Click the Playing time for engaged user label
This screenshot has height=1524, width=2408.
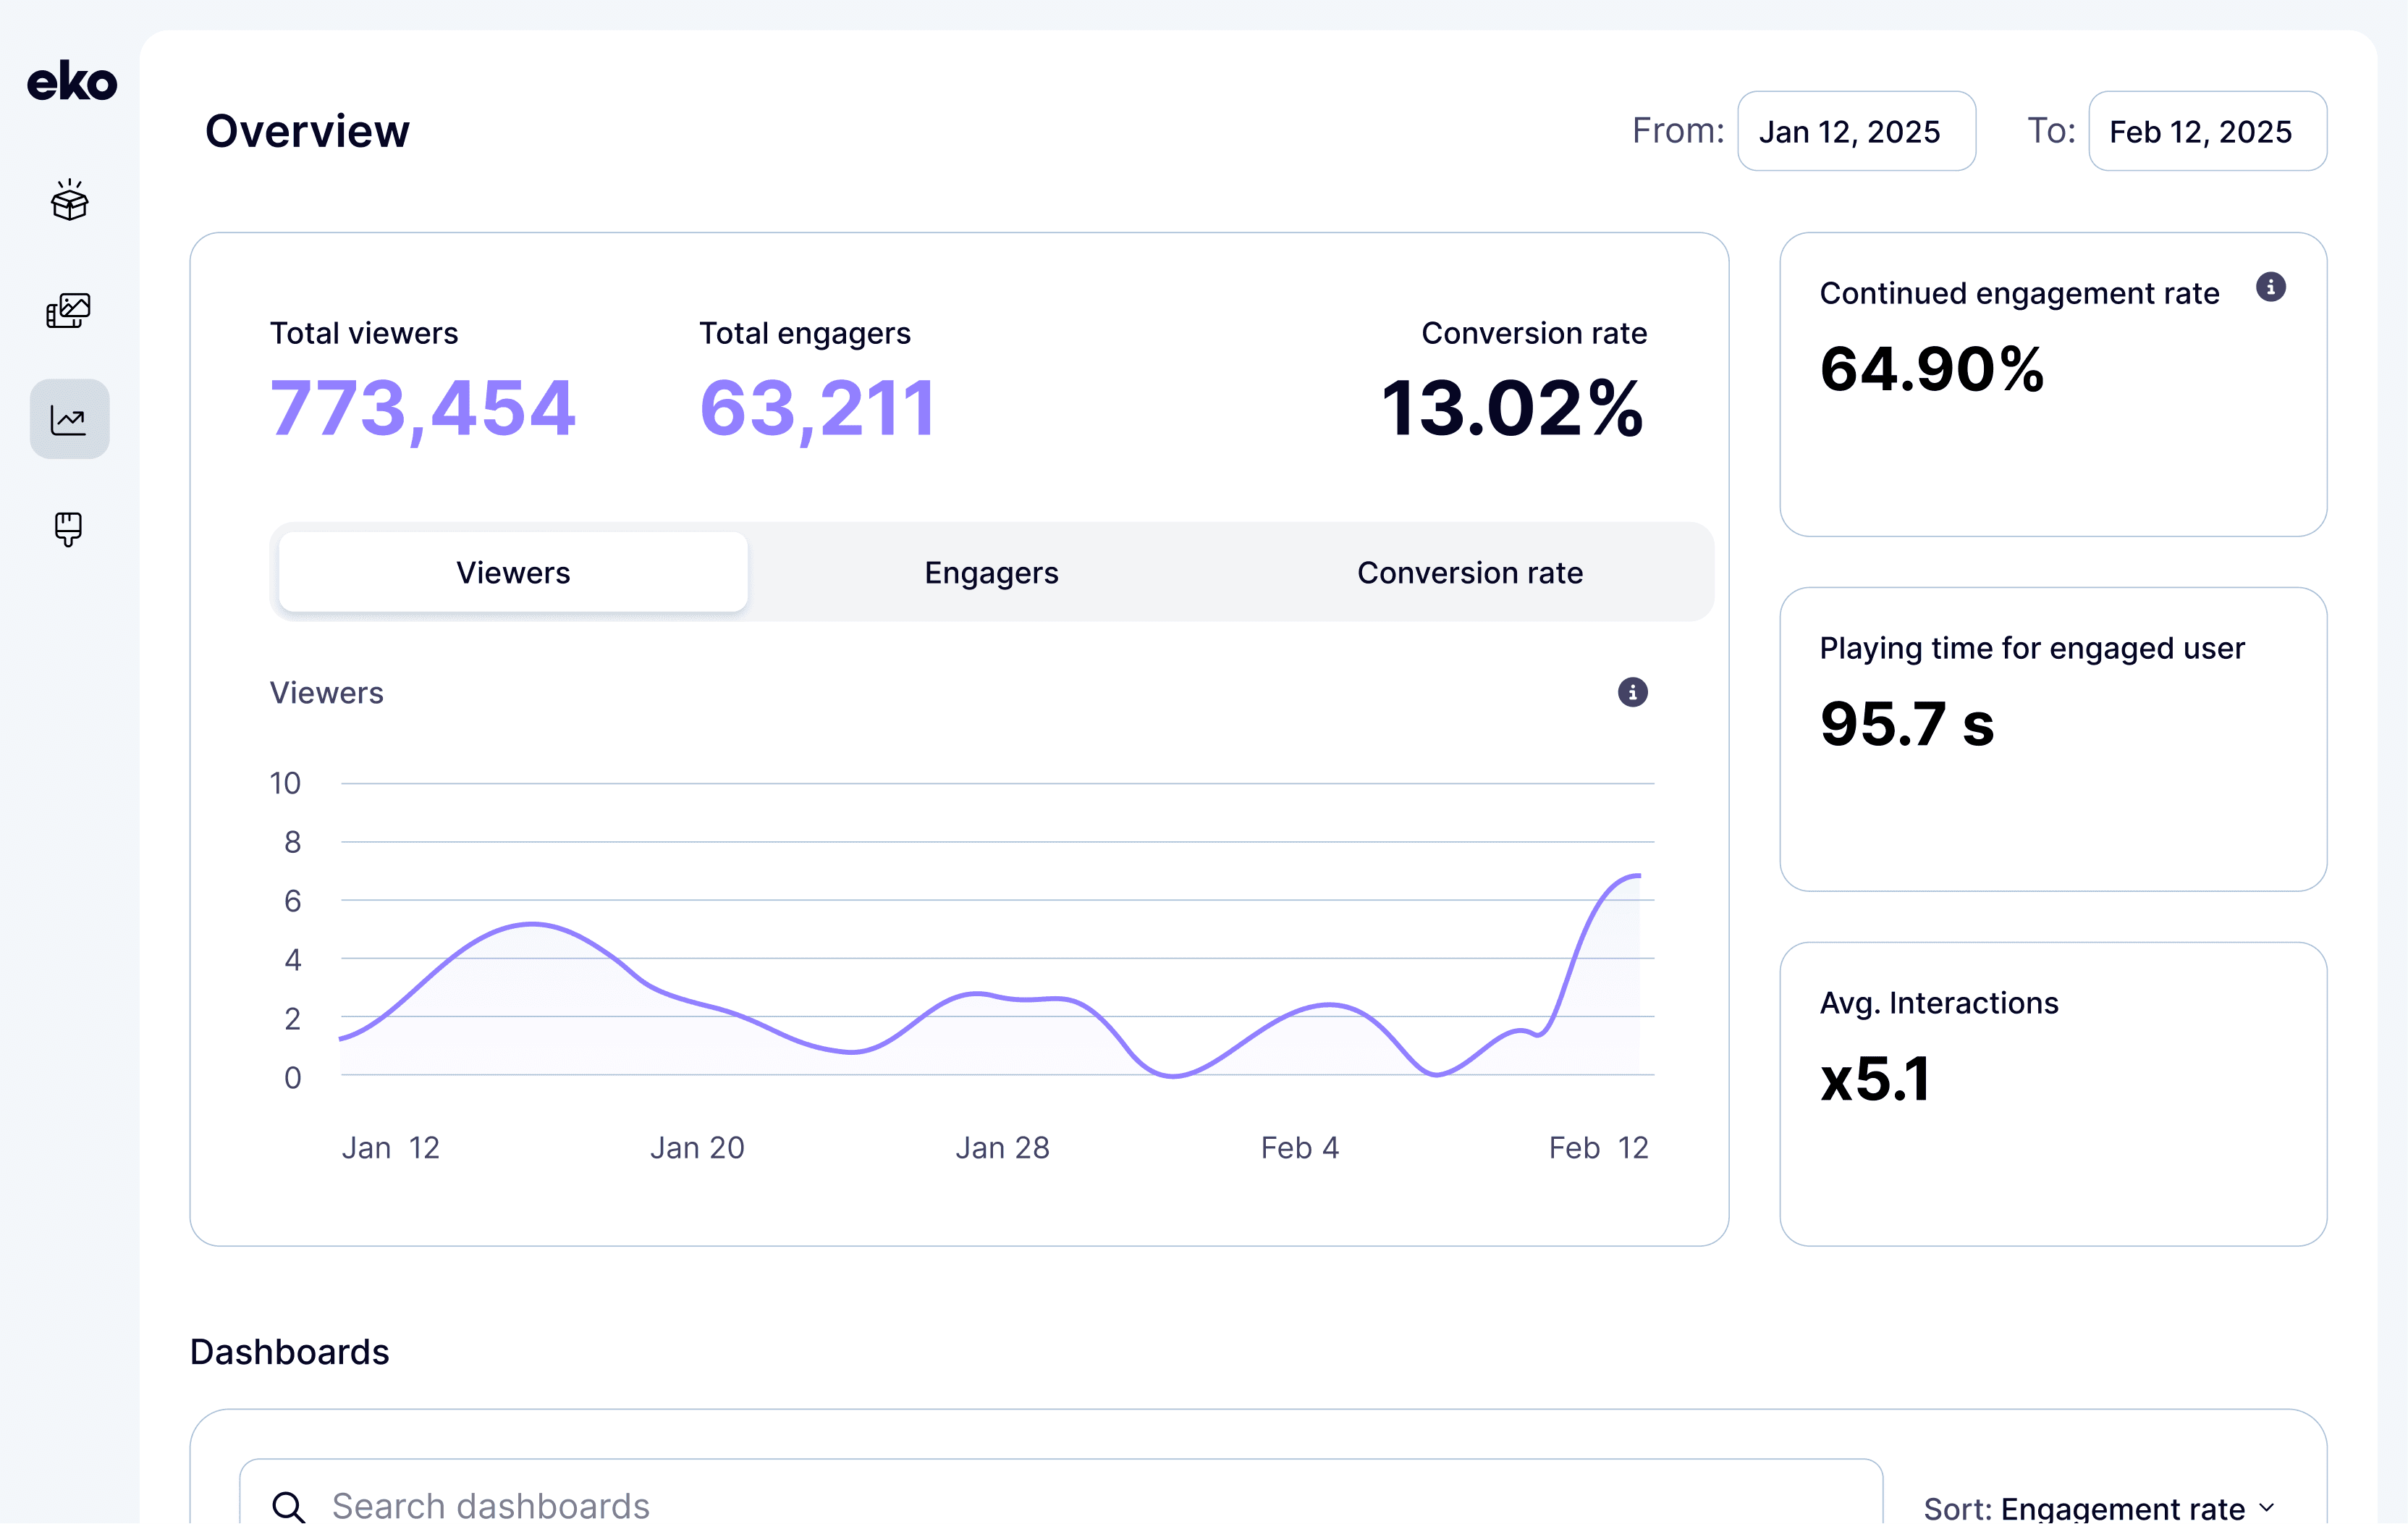coord(2032,649)
